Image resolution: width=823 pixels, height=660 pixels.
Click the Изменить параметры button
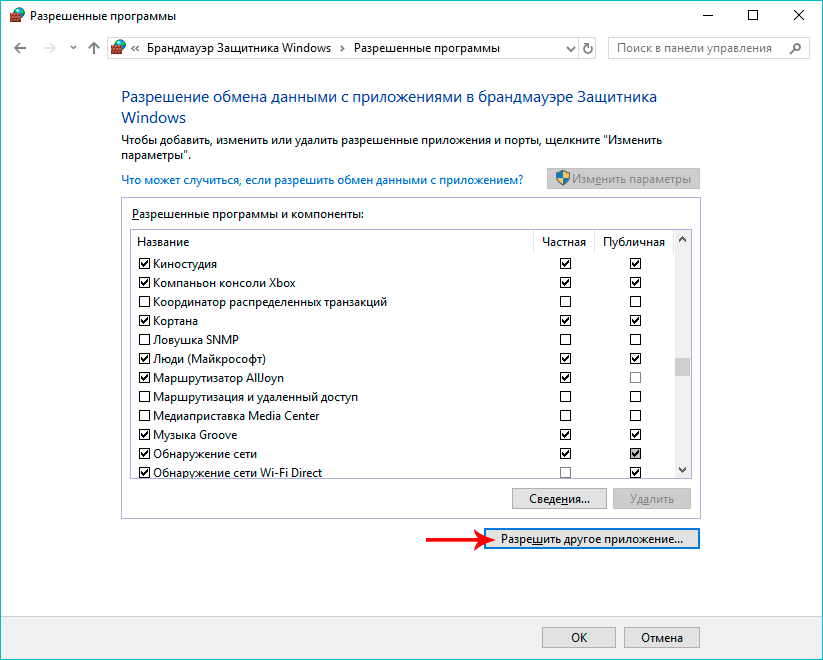pos(623,179)
